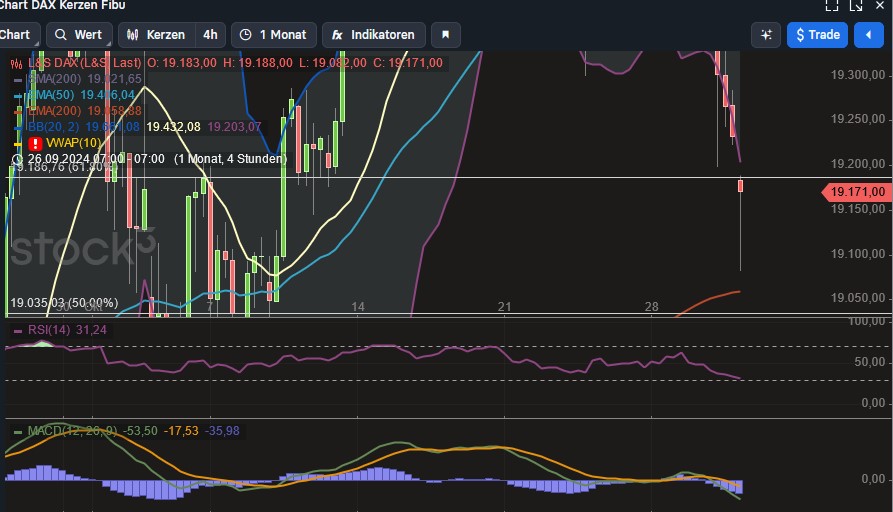The width and height of the screenshot is (893, 512).
Task: Close the chart widget
Action: tap(879, 6)
